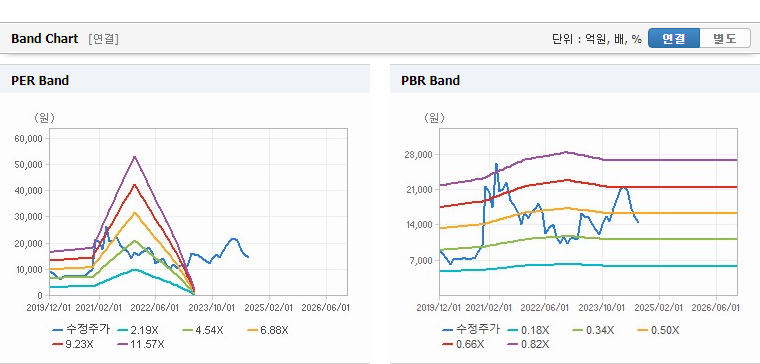Click the Band Chart heading

[x=45, y=39]
